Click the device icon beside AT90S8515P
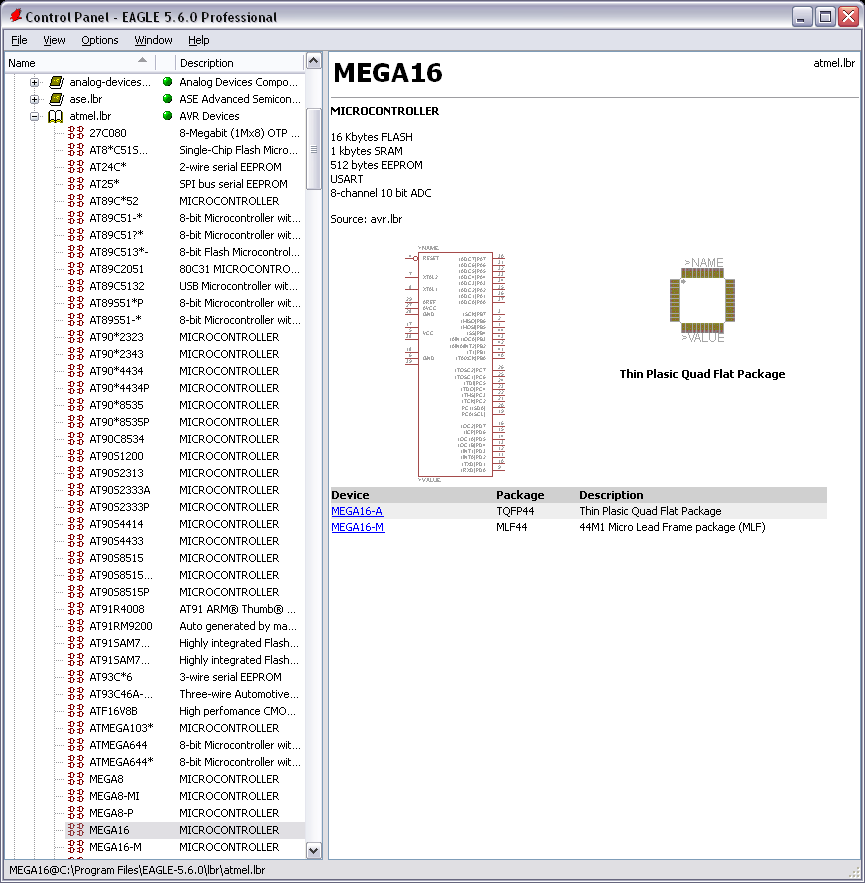 (75, 592)
